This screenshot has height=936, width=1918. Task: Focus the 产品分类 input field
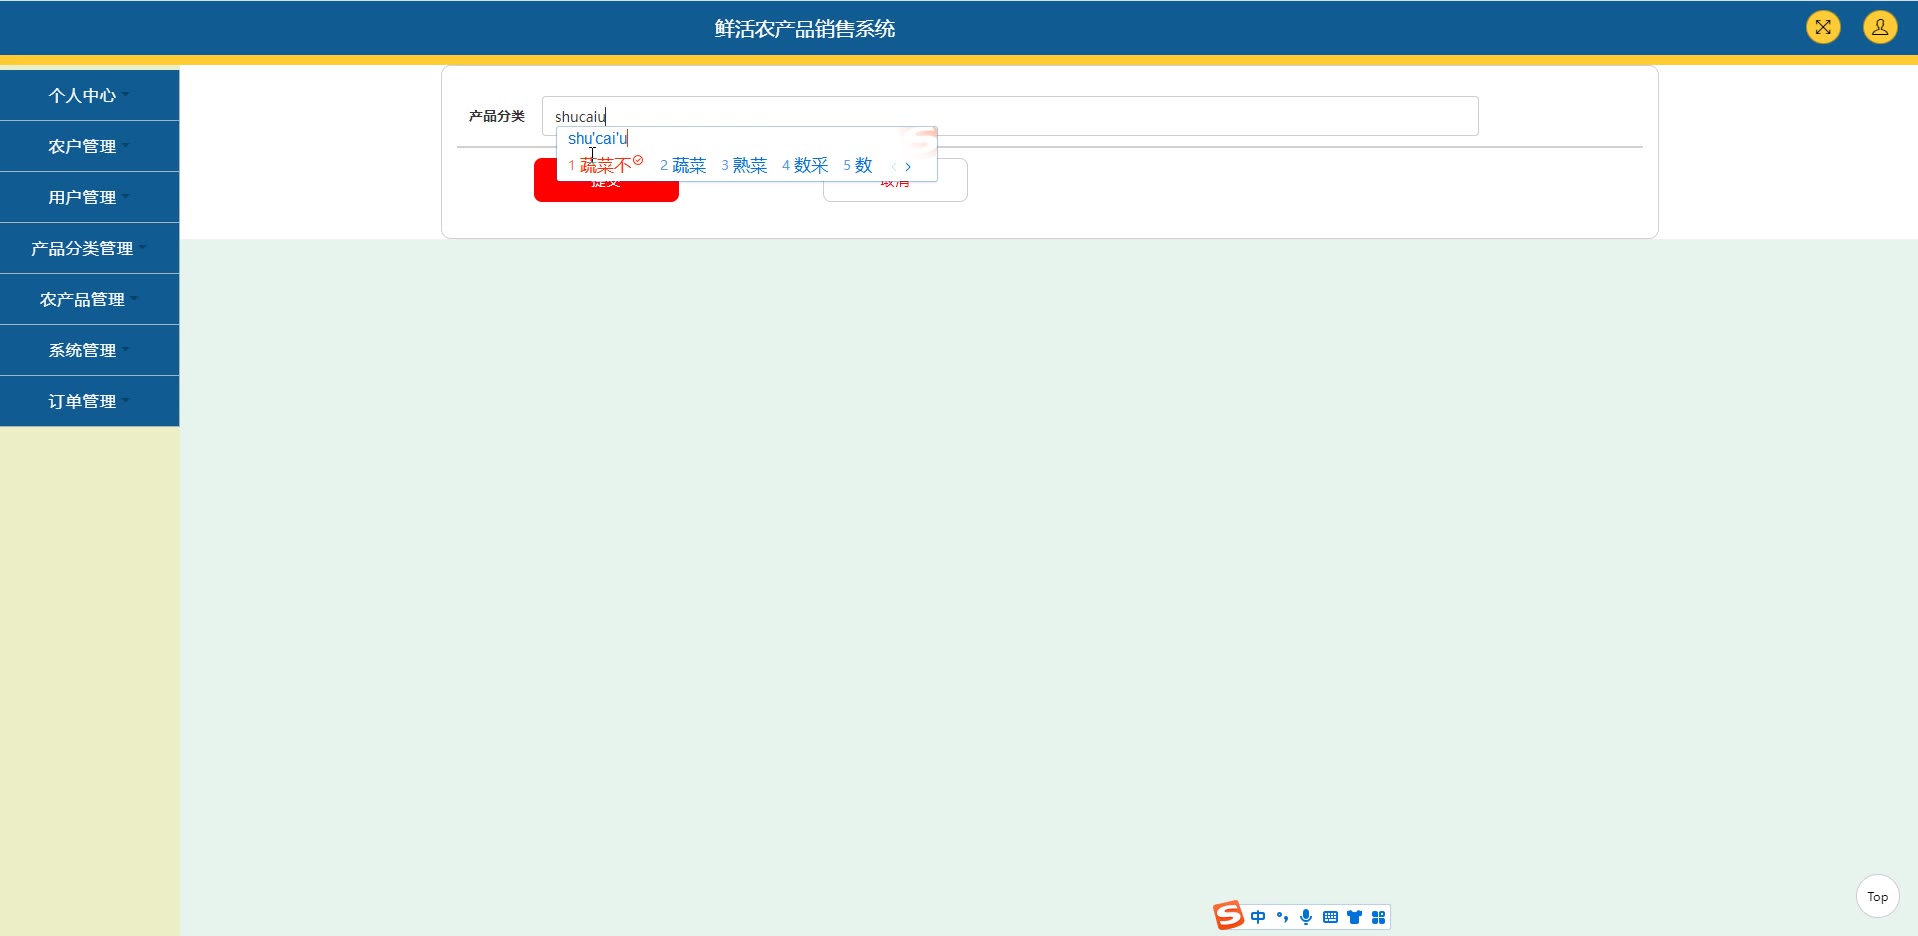point(1010,116)
